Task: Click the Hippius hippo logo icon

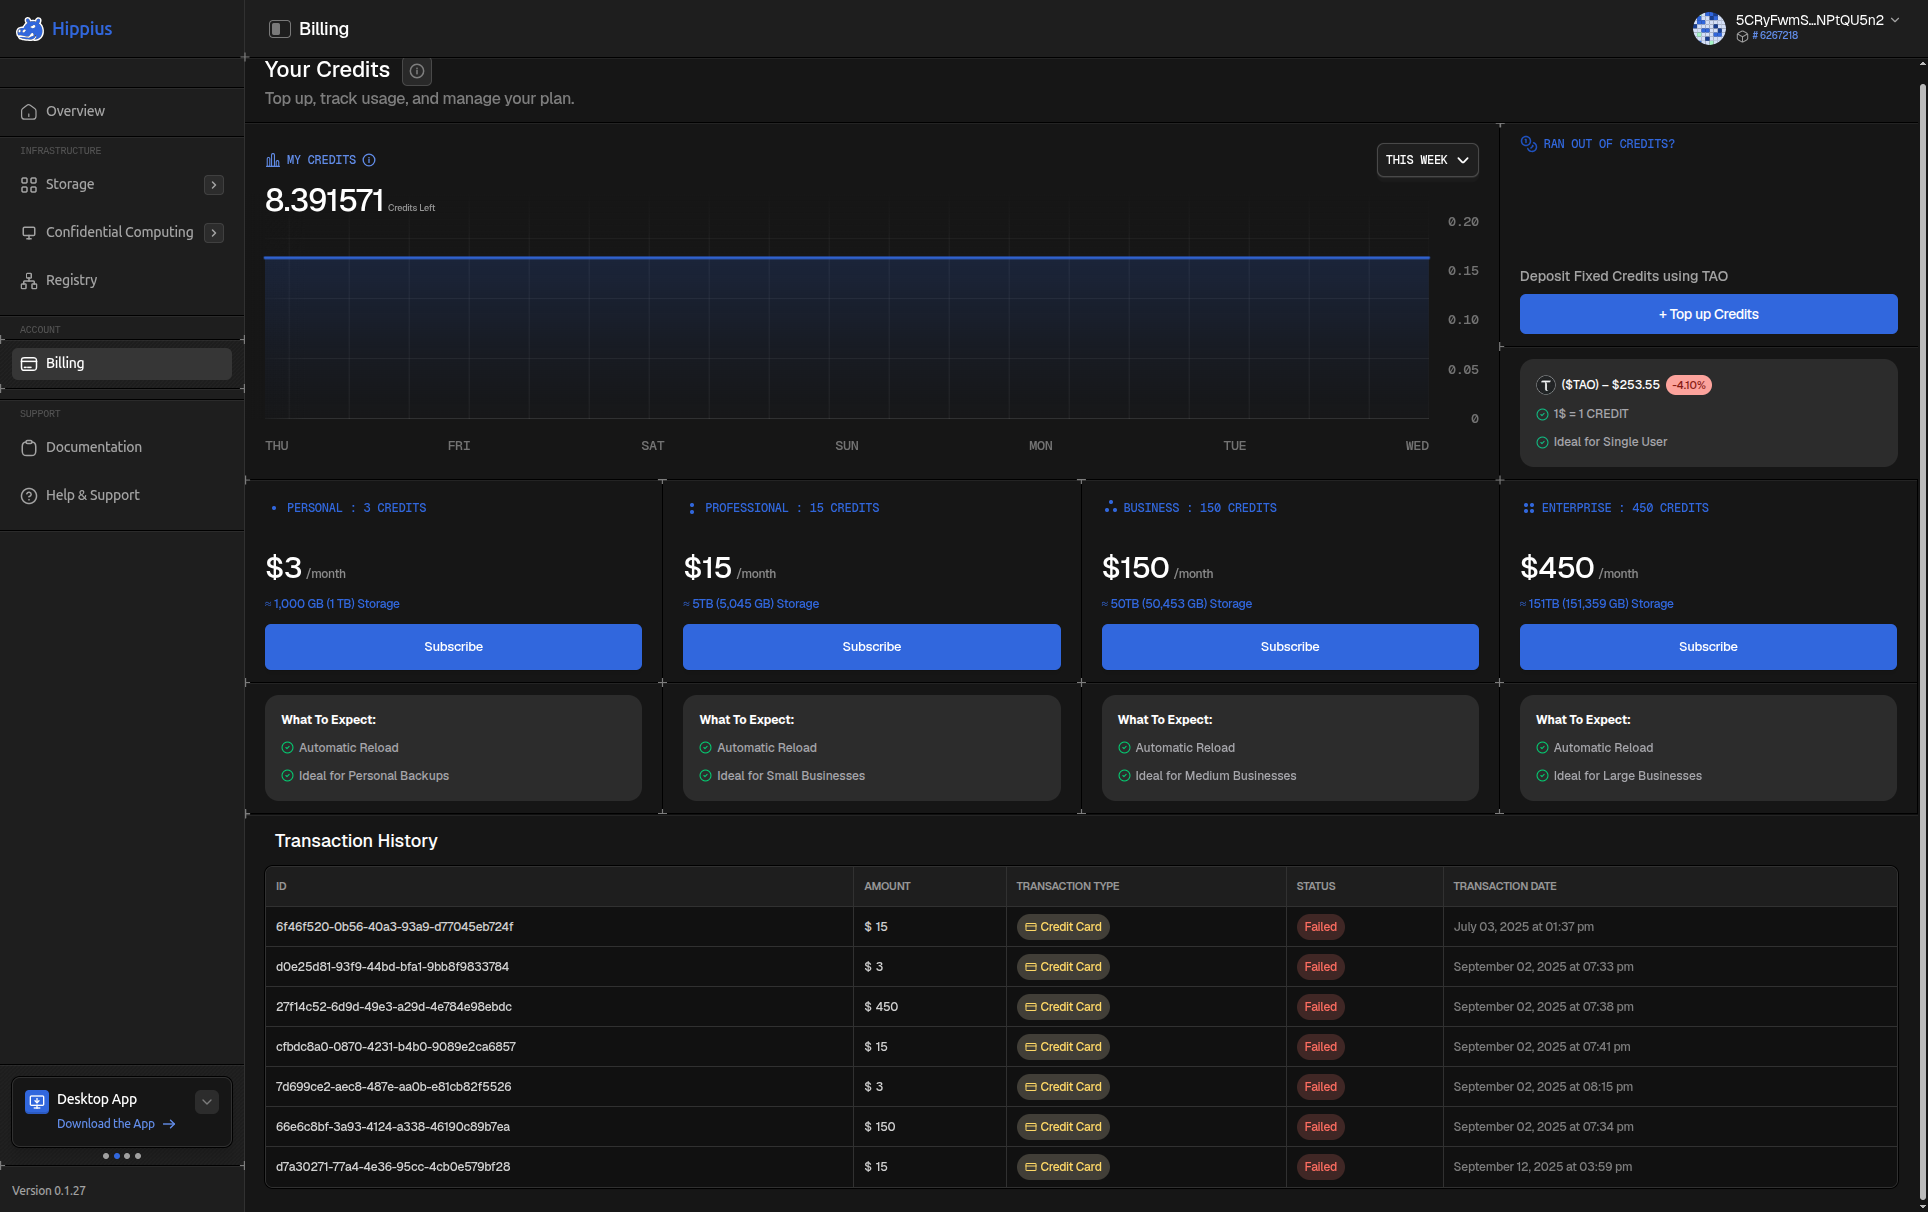Action: coord(30,29)
